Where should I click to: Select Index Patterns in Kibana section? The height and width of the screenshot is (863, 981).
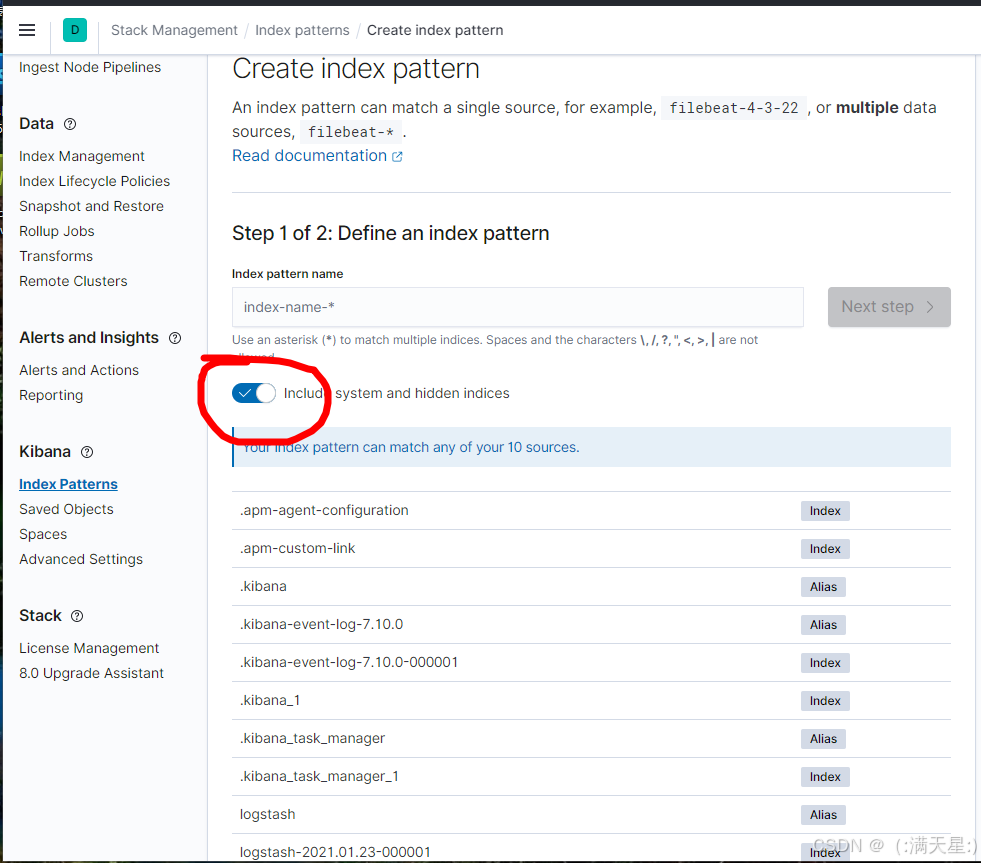coord(68,484)
